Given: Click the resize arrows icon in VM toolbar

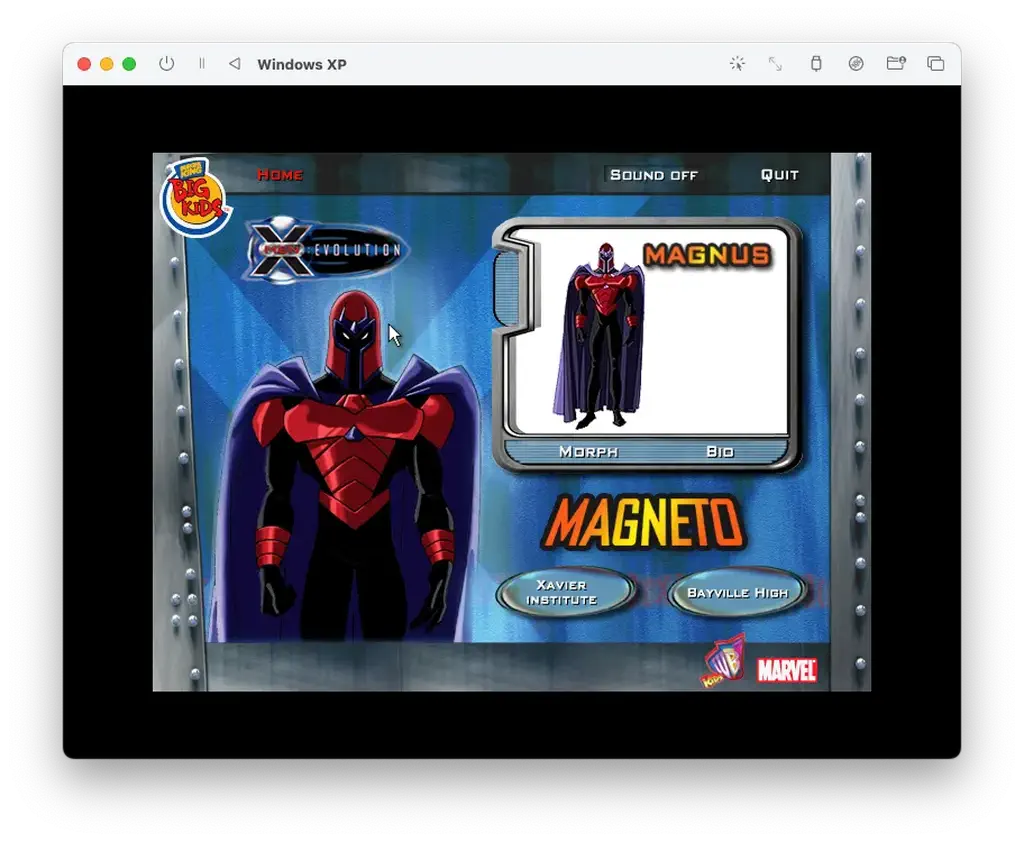Looking at the screenshot, I should click(x=775, y=63).
